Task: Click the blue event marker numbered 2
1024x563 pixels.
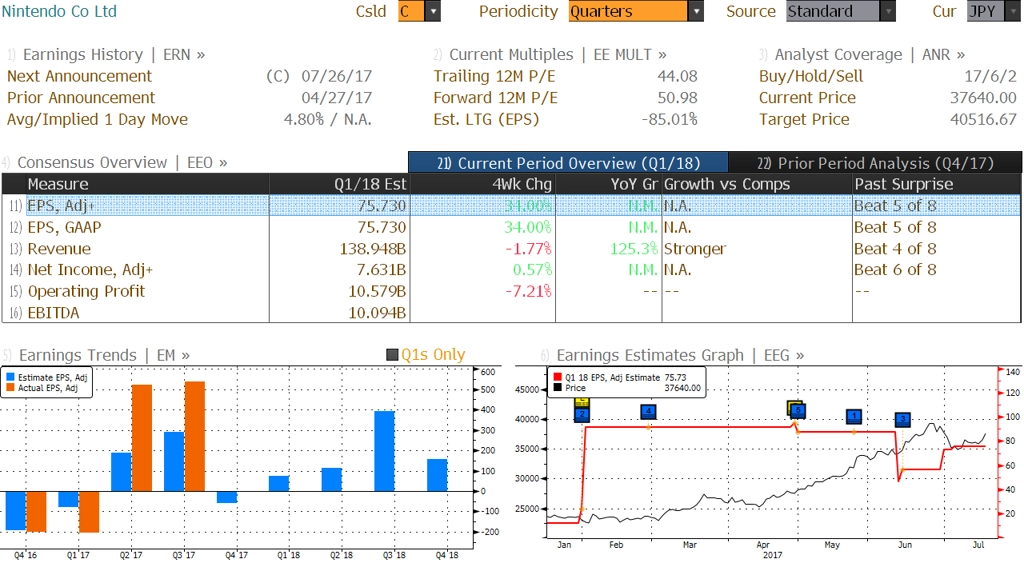Action: (582, 414)
